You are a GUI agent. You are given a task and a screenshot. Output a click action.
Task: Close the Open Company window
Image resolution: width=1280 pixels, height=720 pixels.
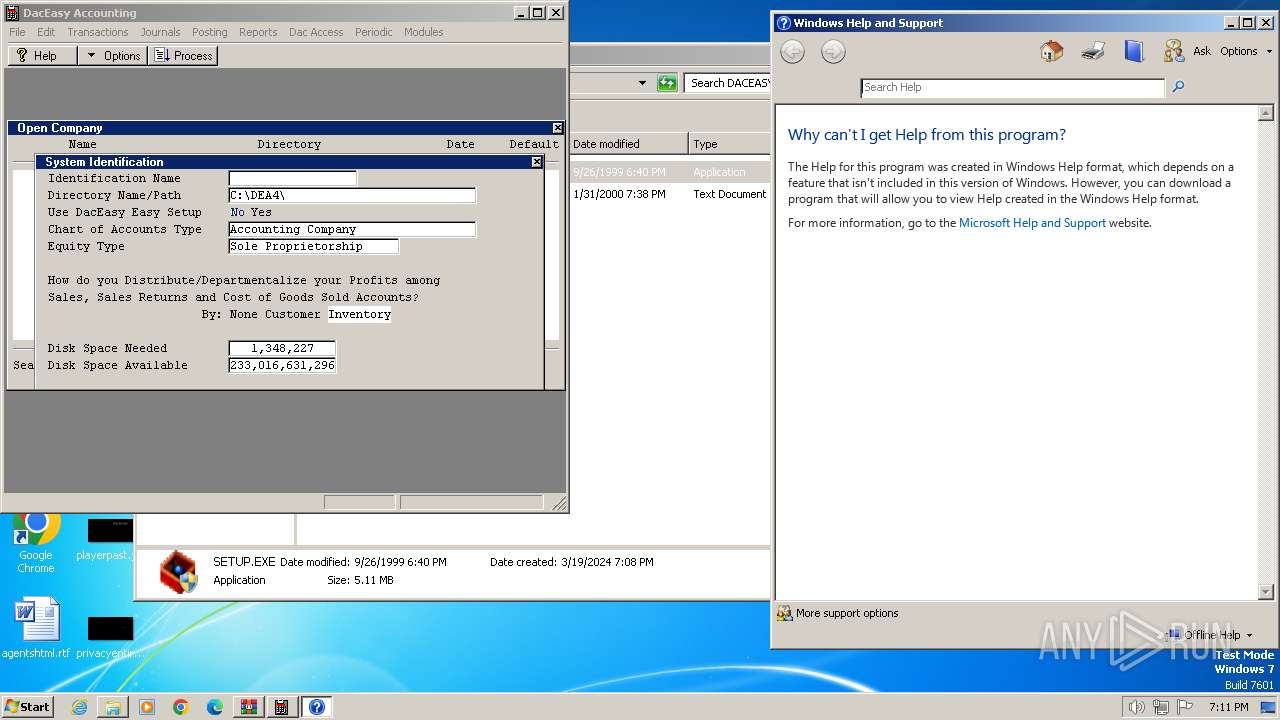(558, 128)
